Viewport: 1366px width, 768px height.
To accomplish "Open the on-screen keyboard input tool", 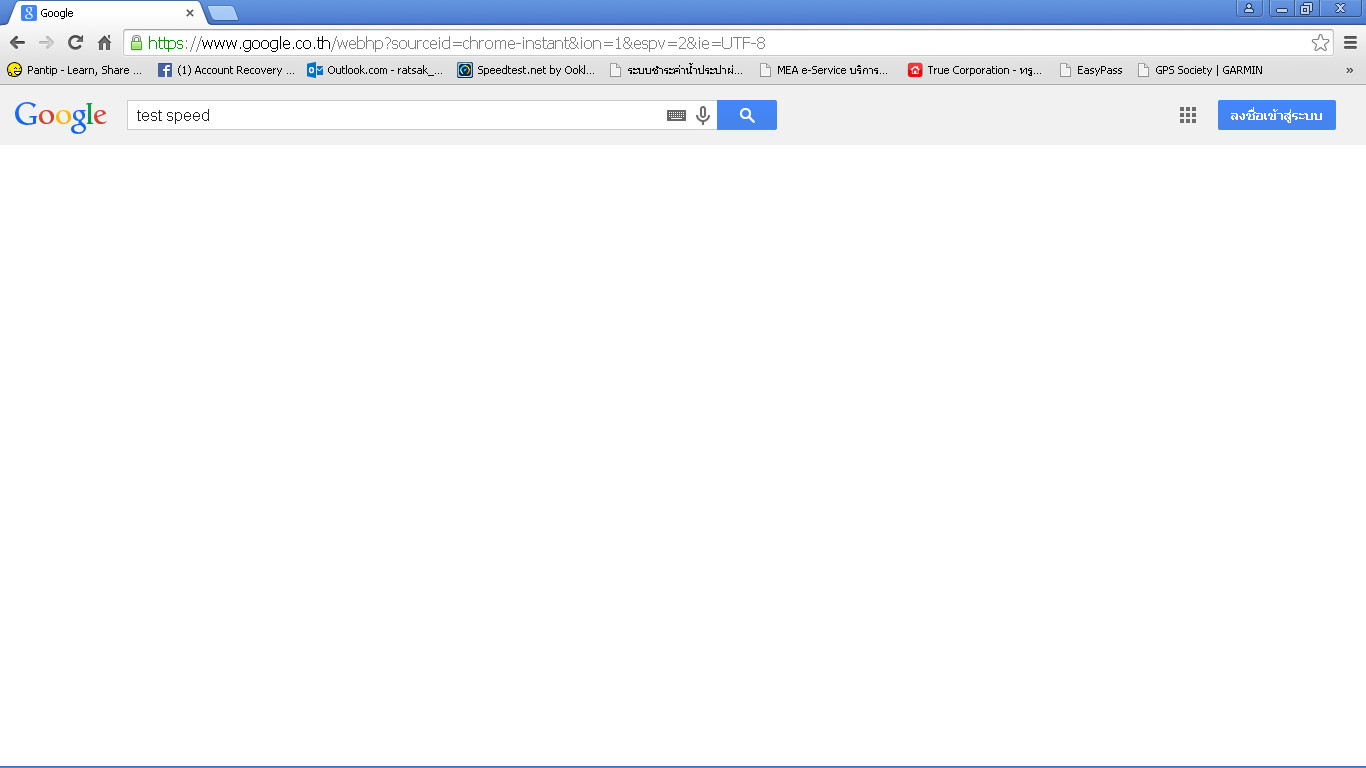I will click(x=676, y=115).
